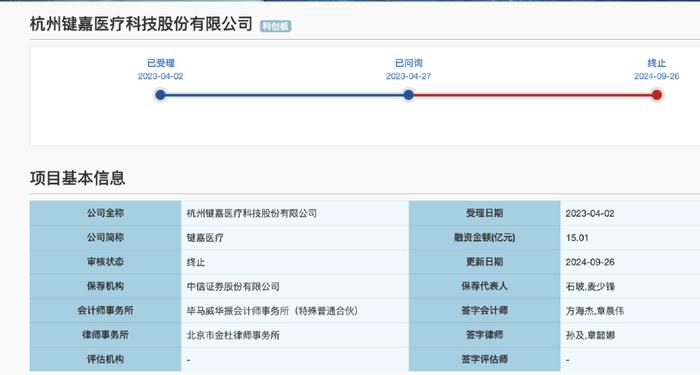This screenshot has width=700, height=375.
Task: Click the 评估机构 header cell
Action: click(x=105, y=359)
